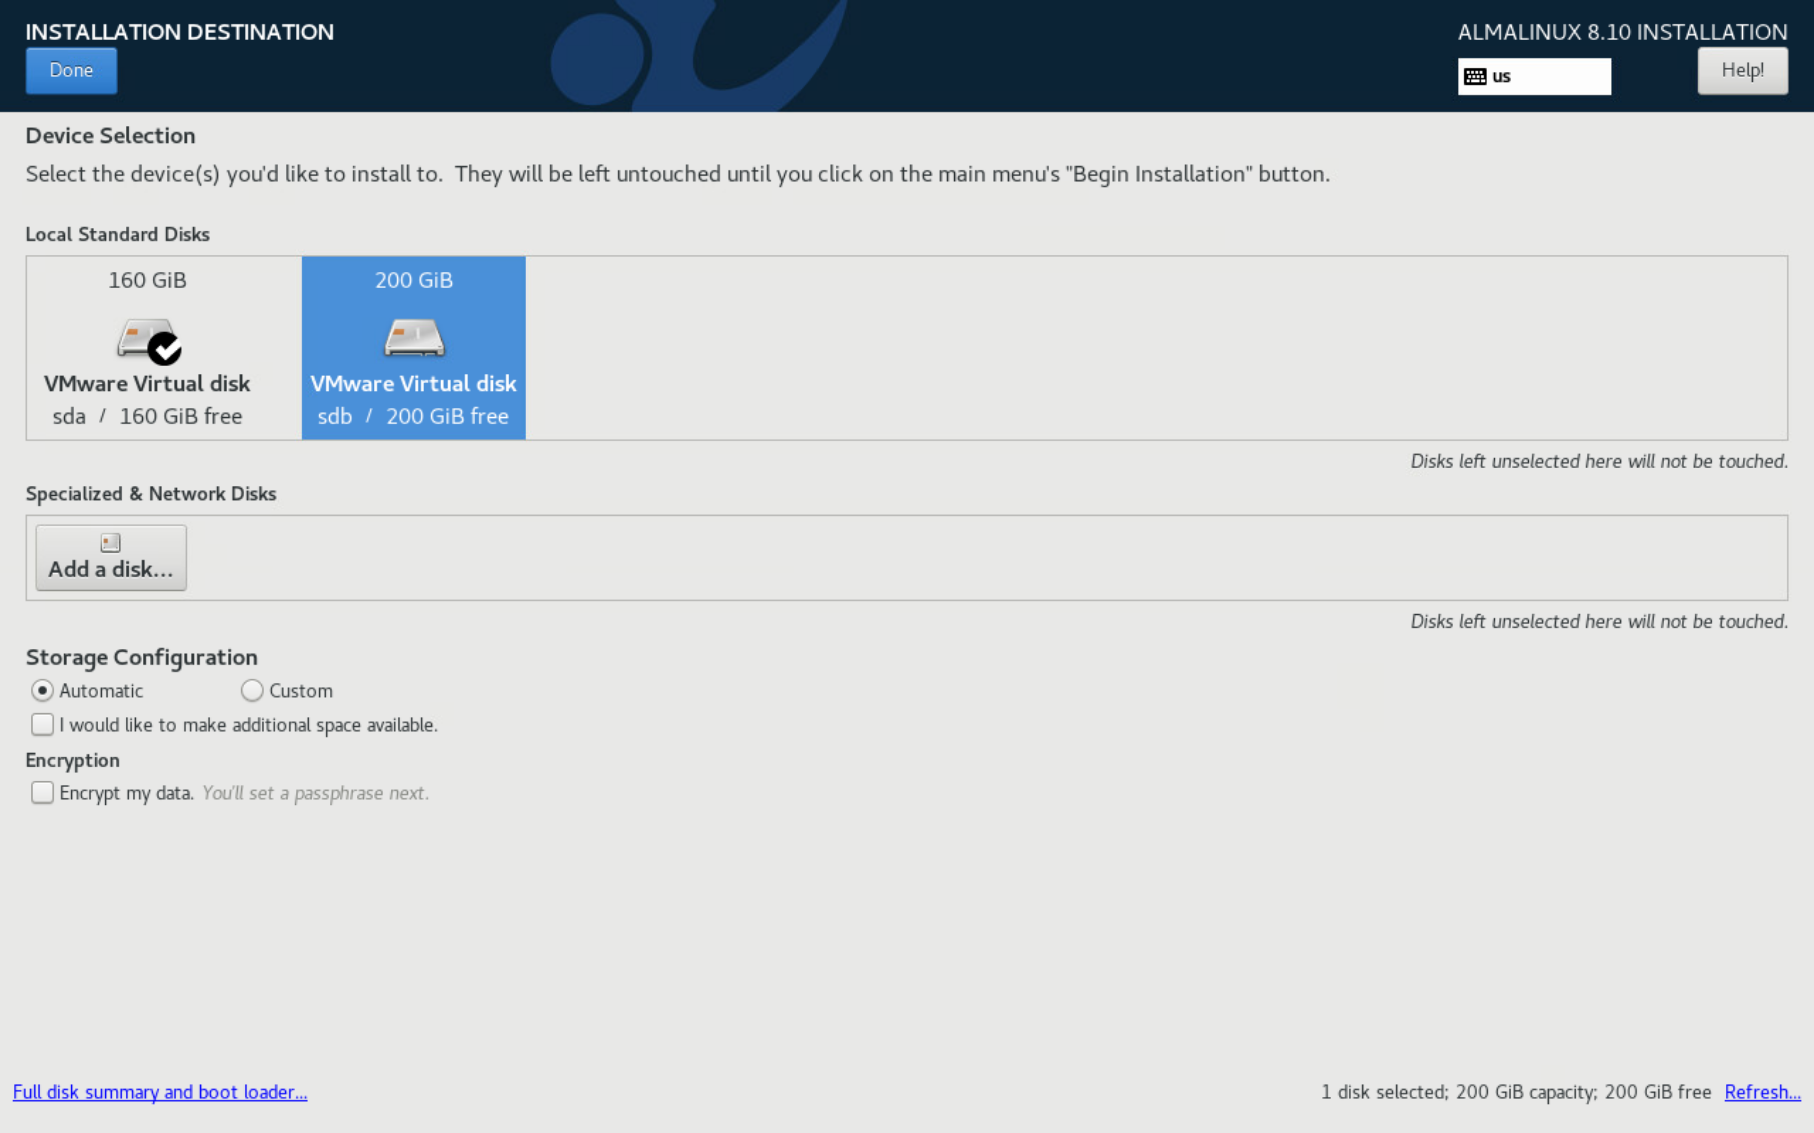
Task: Click the sda hard drive icon
Action: 141,338
